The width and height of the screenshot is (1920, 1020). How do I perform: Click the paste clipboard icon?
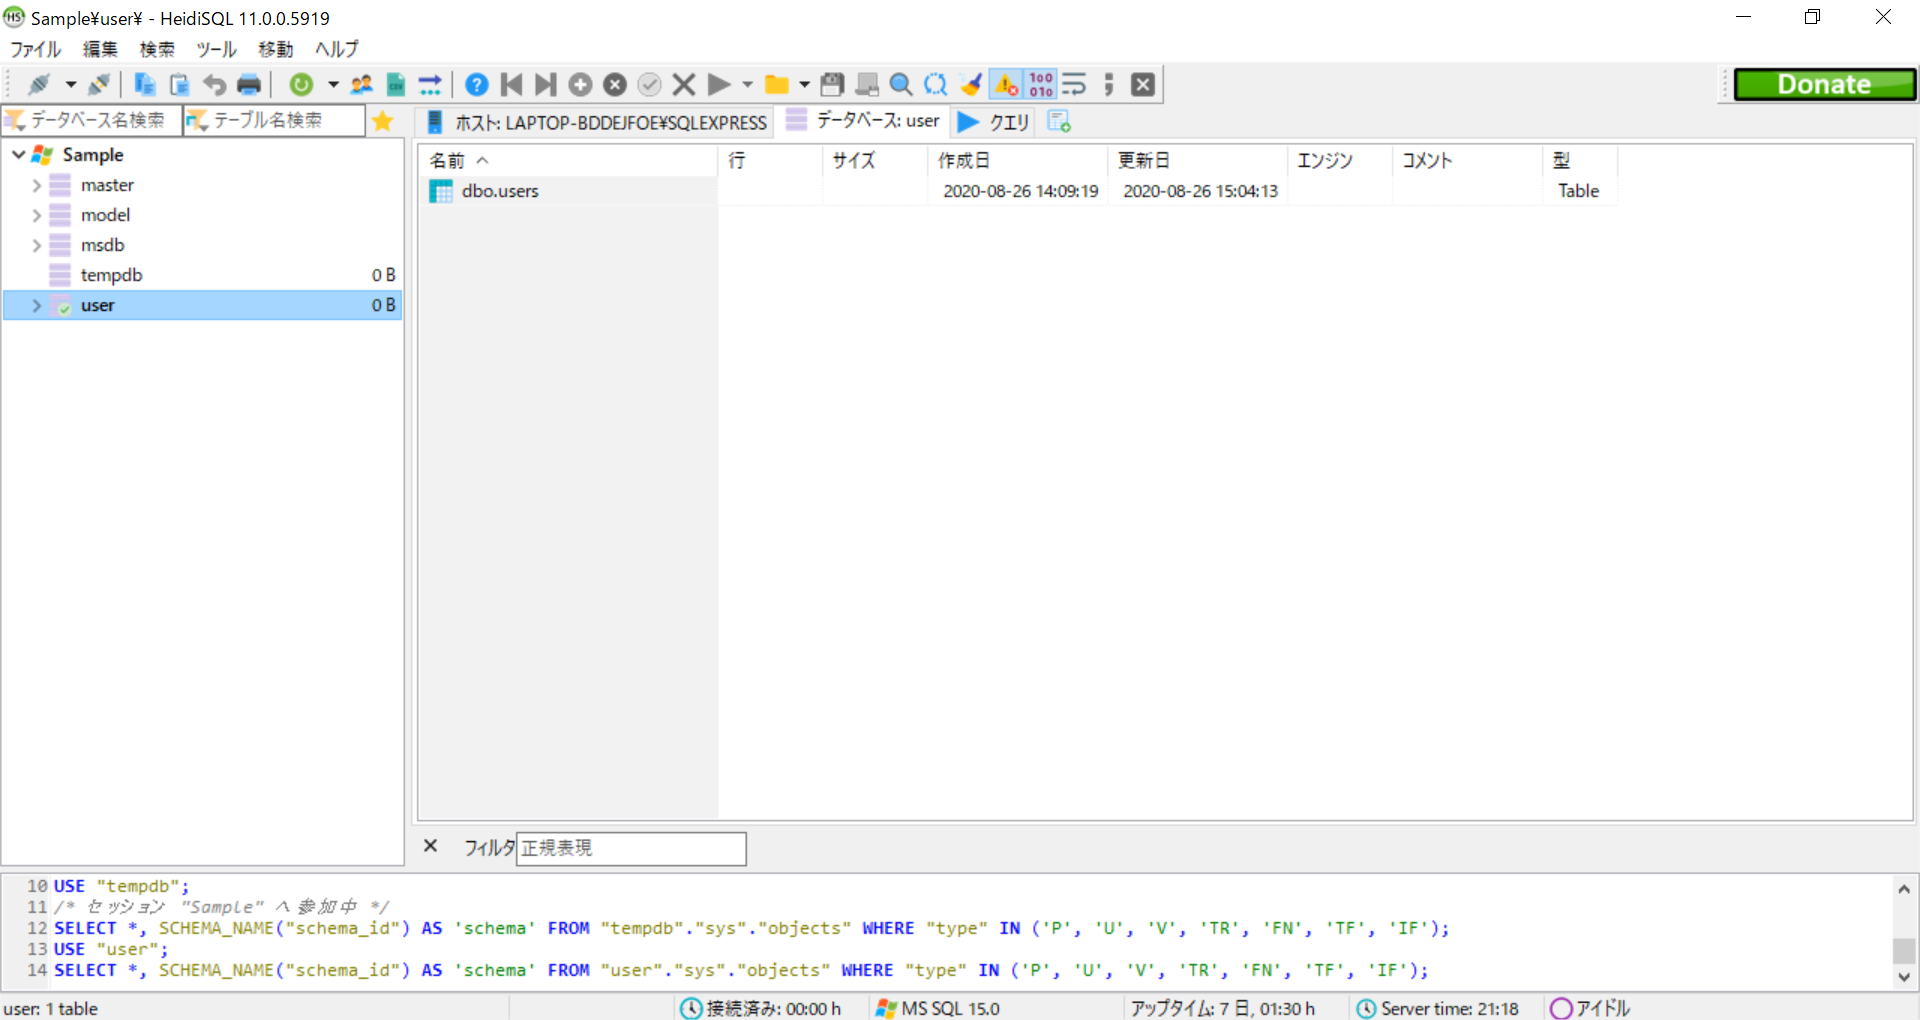pyautogui.click(x=180, y=85)
